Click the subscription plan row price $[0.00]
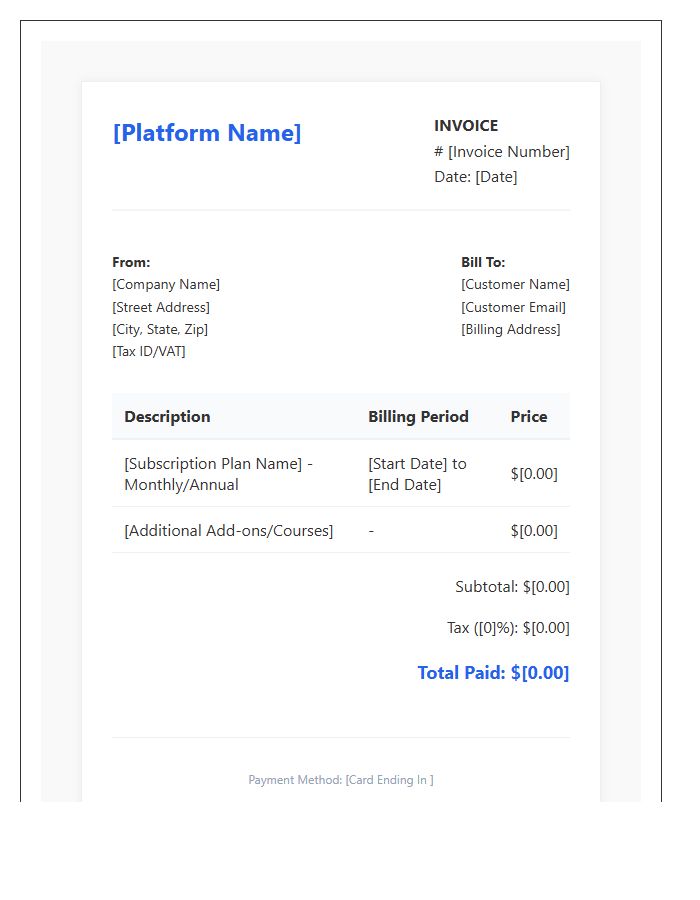Screen dimensions: 700x900 [x=534, y=474]
